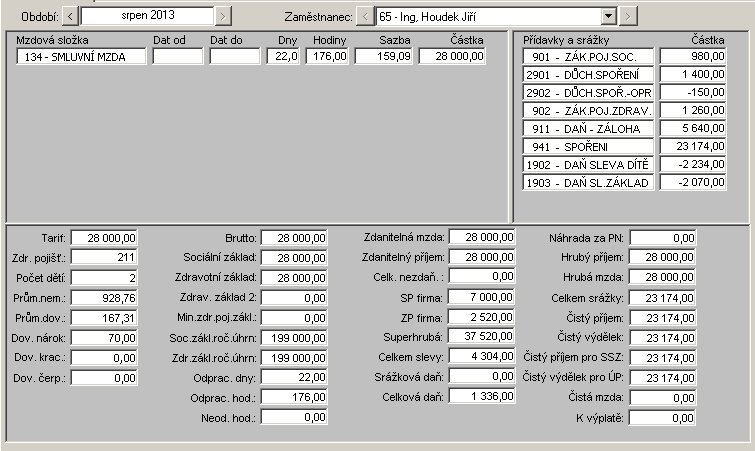The width and height of the screenshot is (755, 451).
Task: Click the Tarif field
Action: [104, 238]
